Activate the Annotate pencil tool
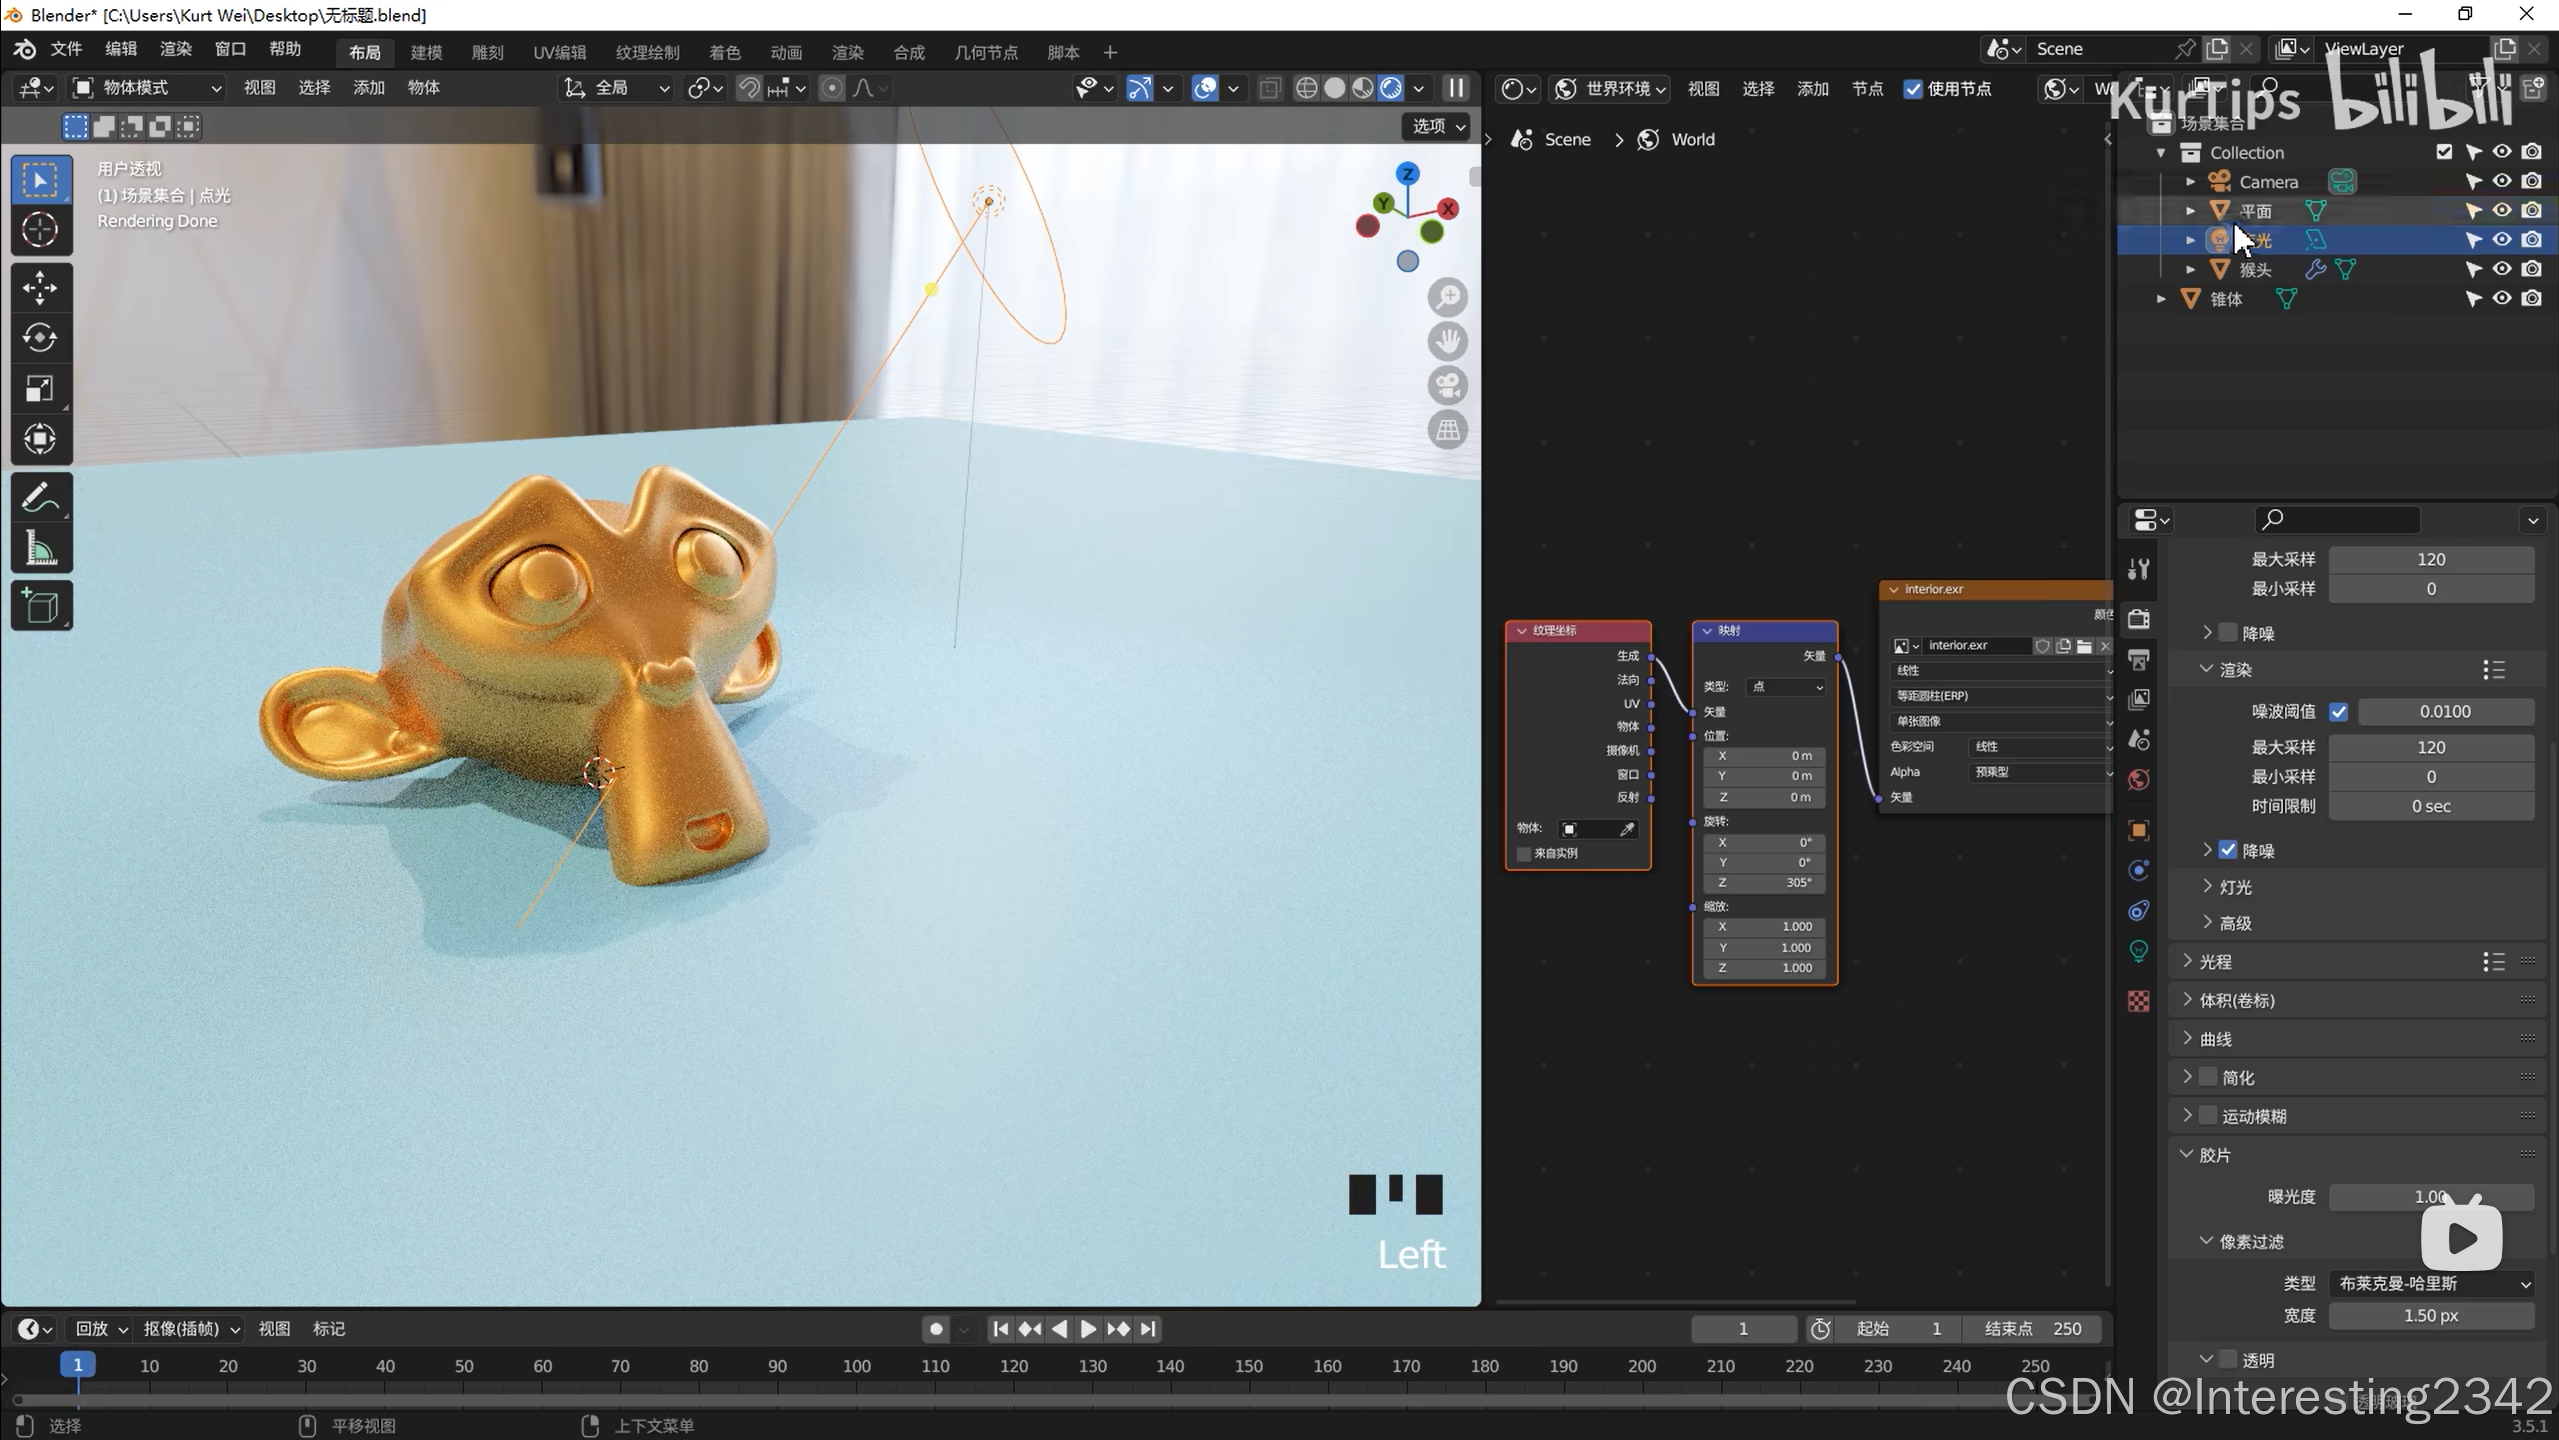 click(x=40, y=497)
